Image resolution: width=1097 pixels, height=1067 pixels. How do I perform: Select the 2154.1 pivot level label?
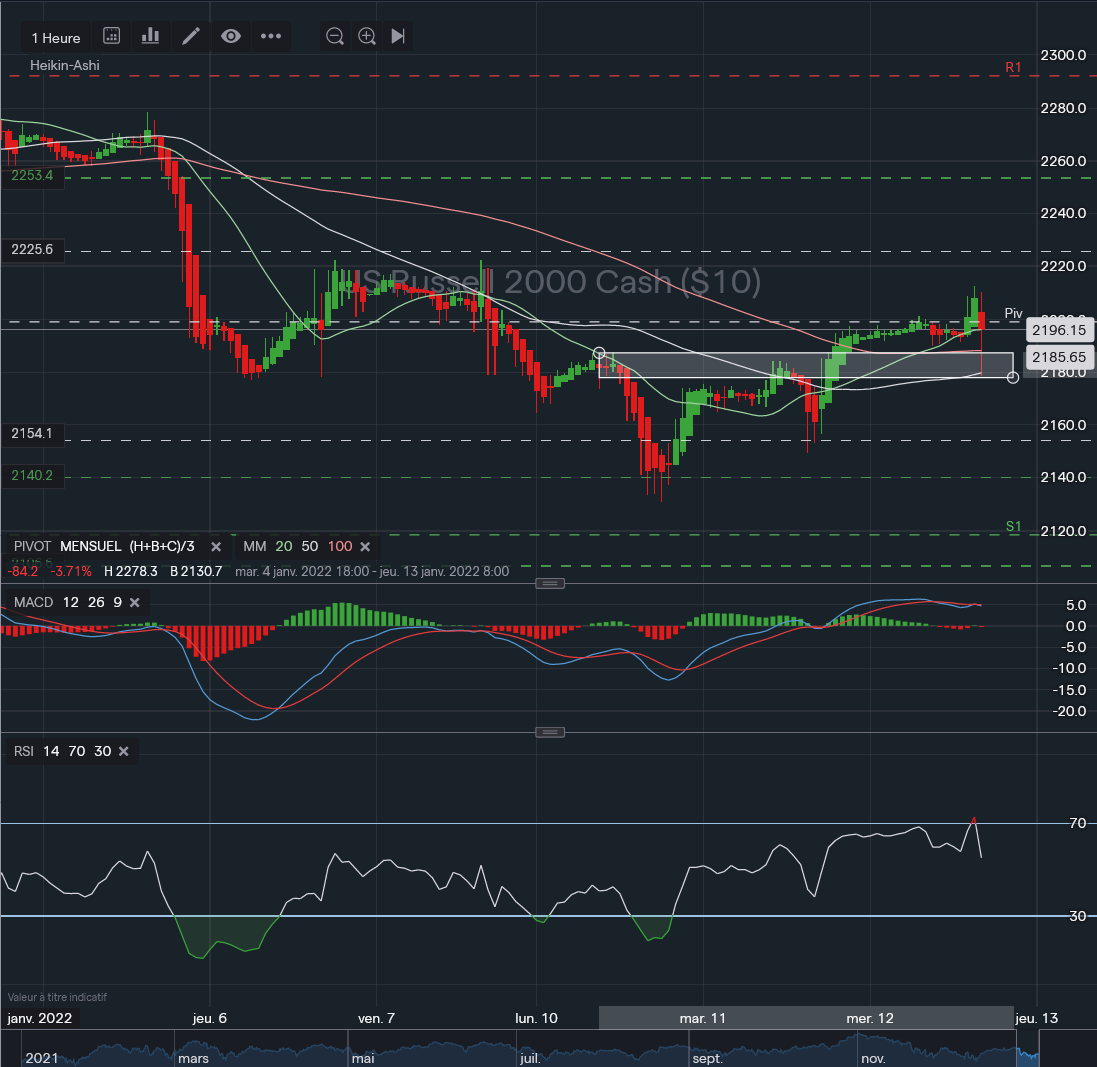(32, 434)
